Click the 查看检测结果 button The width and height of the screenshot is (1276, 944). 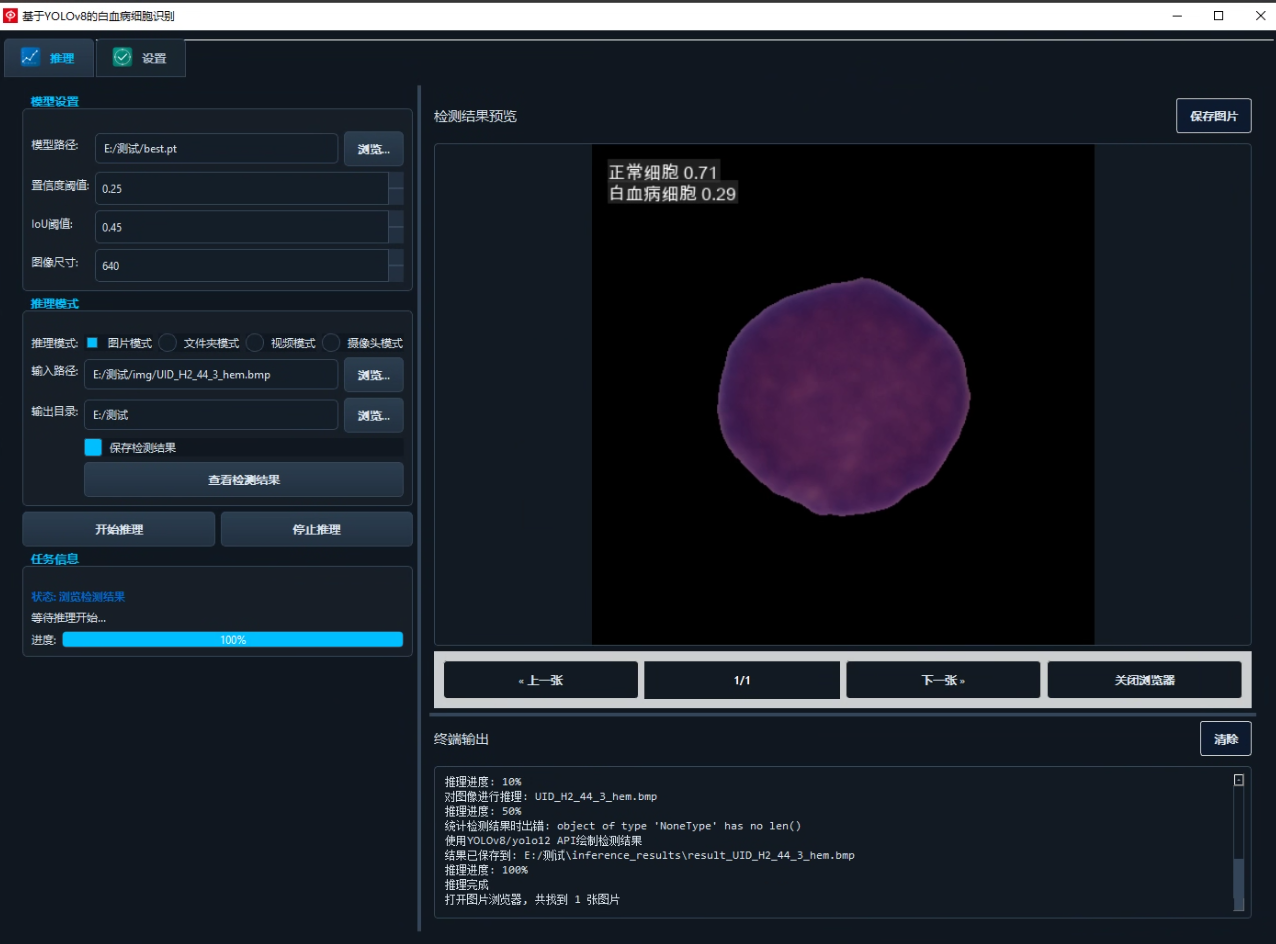click(x=244, y=480)
